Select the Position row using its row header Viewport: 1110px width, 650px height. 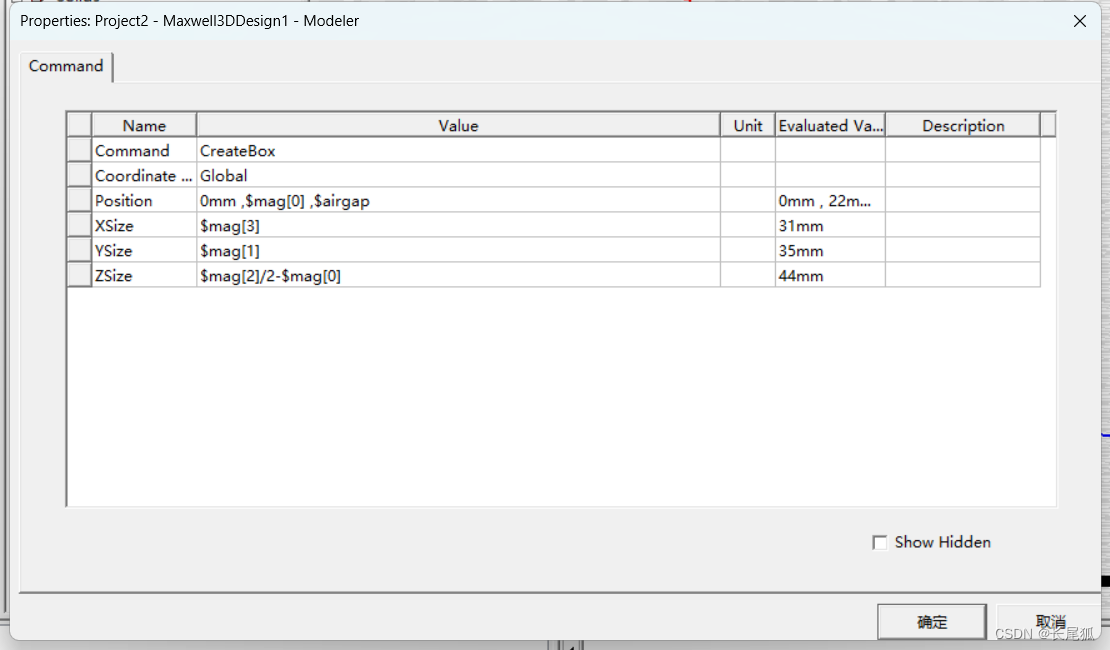pyautogui.click(x=79, y=201)
